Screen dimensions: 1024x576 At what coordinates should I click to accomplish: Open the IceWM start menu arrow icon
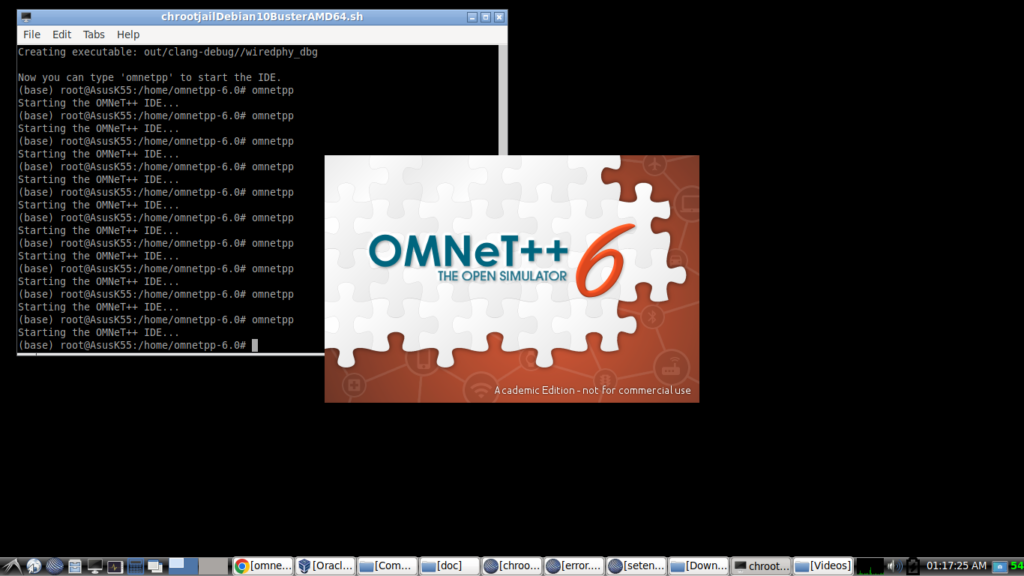coord(12,565)
